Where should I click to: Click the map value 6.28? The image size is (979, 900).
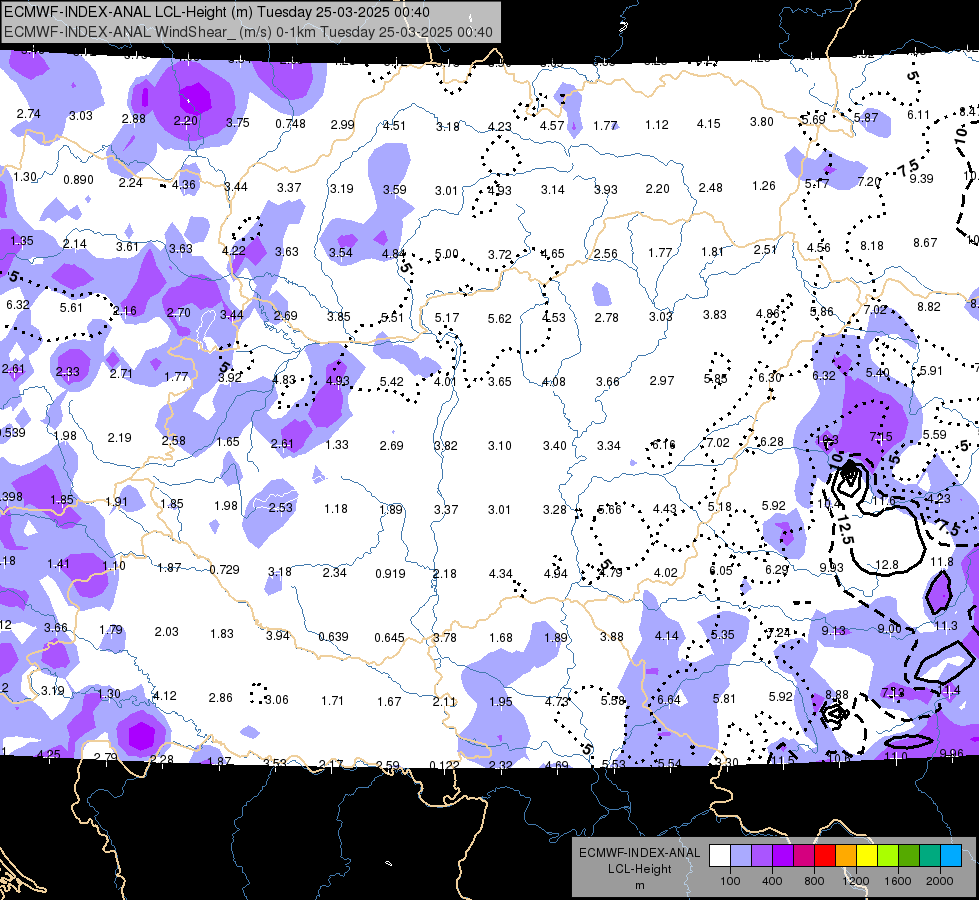pyautogui.click(x=772, y=442)
